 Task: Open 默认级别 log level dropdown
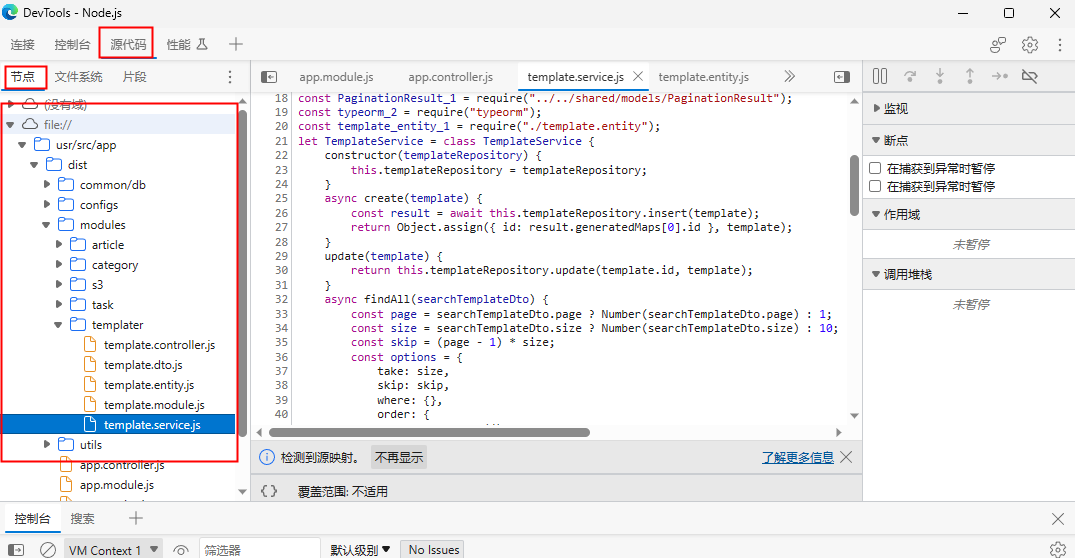pos(360,550)
